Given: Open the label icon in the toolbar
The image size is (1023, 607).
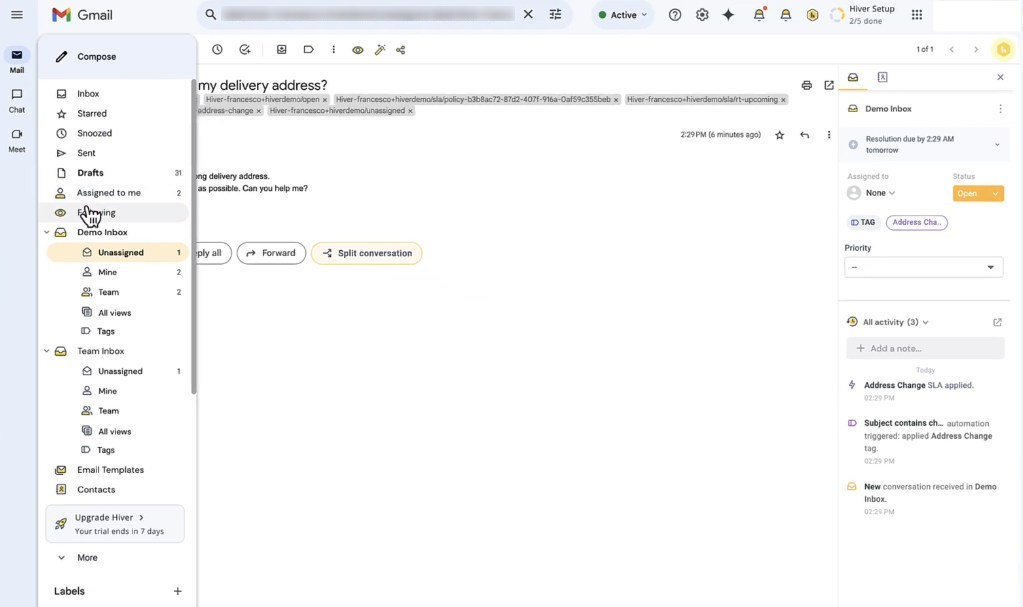Looking at the screenshot, I should coord(307,49).
